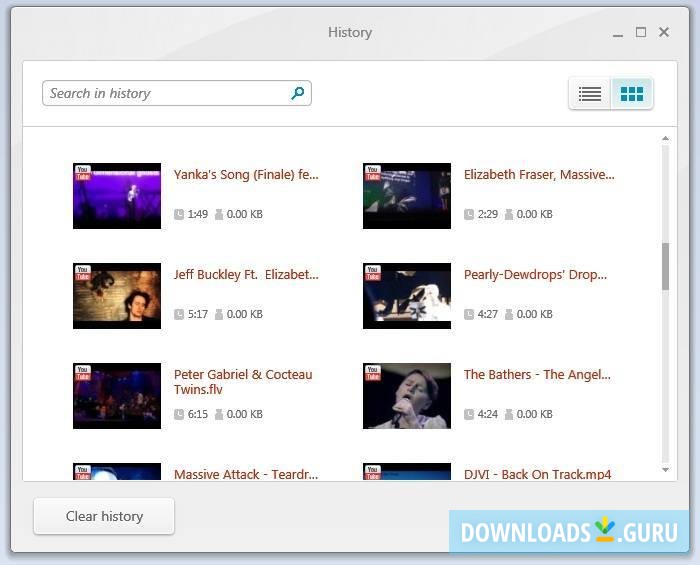This screenshot has height=565, width=700.
Task: Click file size icon for The Bathers
Action: [x=508, y=415]
